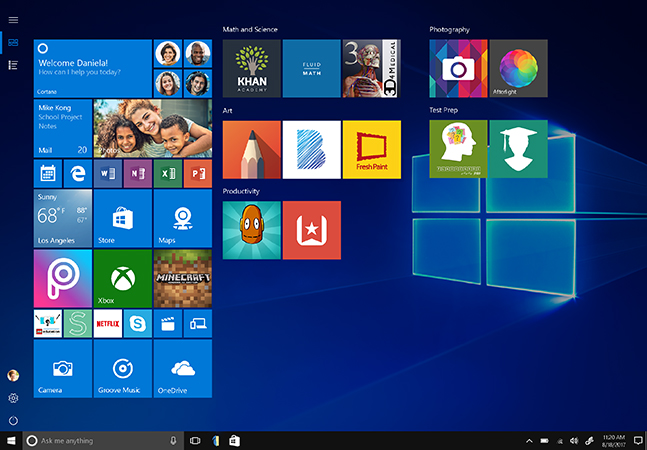Open the user account picture
Image resolution: width=647 pixels, height=450 pixels.
pos(13,375)
